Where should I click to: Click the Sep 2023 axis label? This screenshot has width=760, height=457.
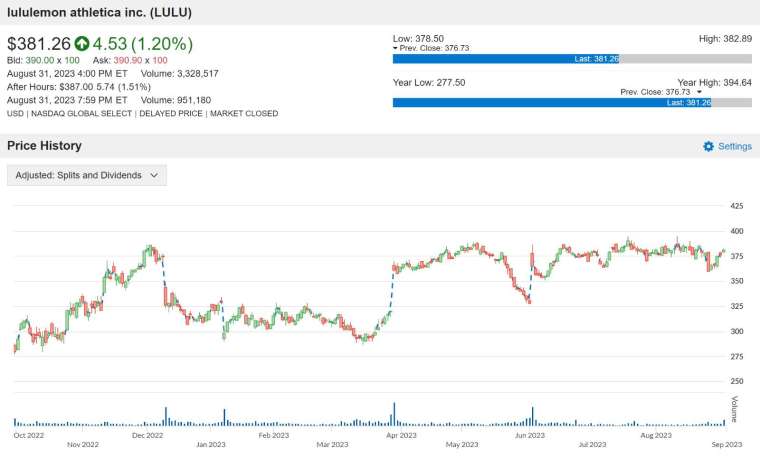pos(727,444)
